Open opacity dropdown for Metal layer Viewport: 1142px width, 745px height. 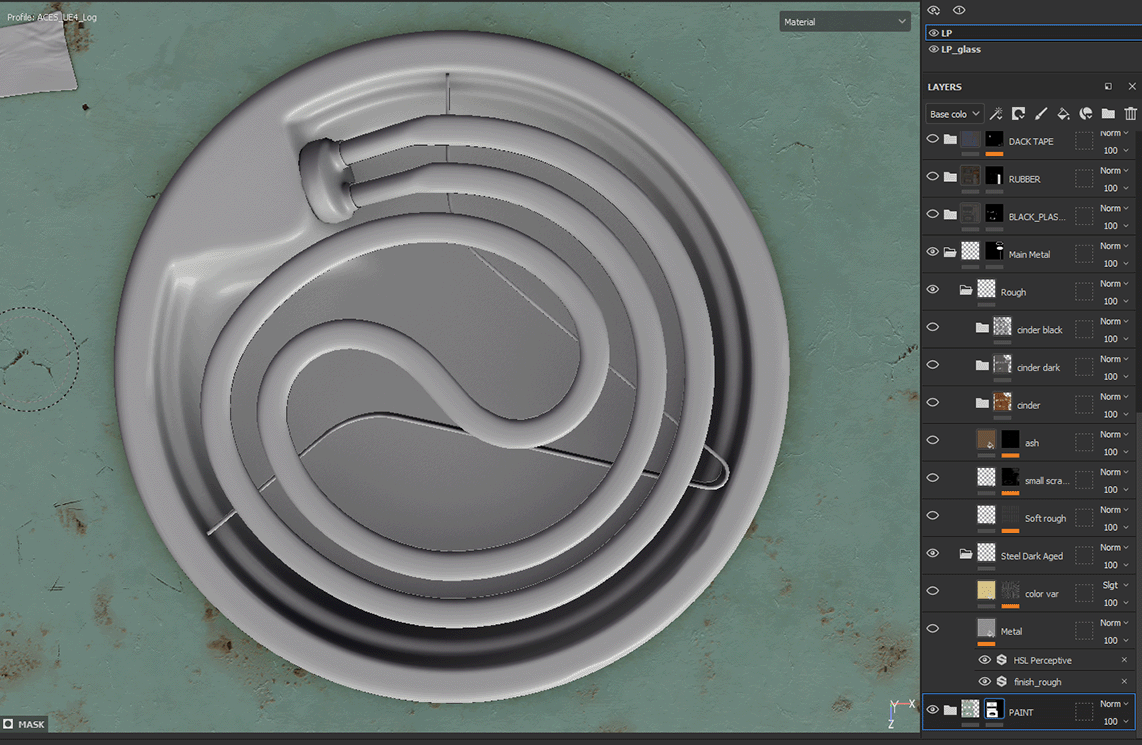[x=1116, y=641]
